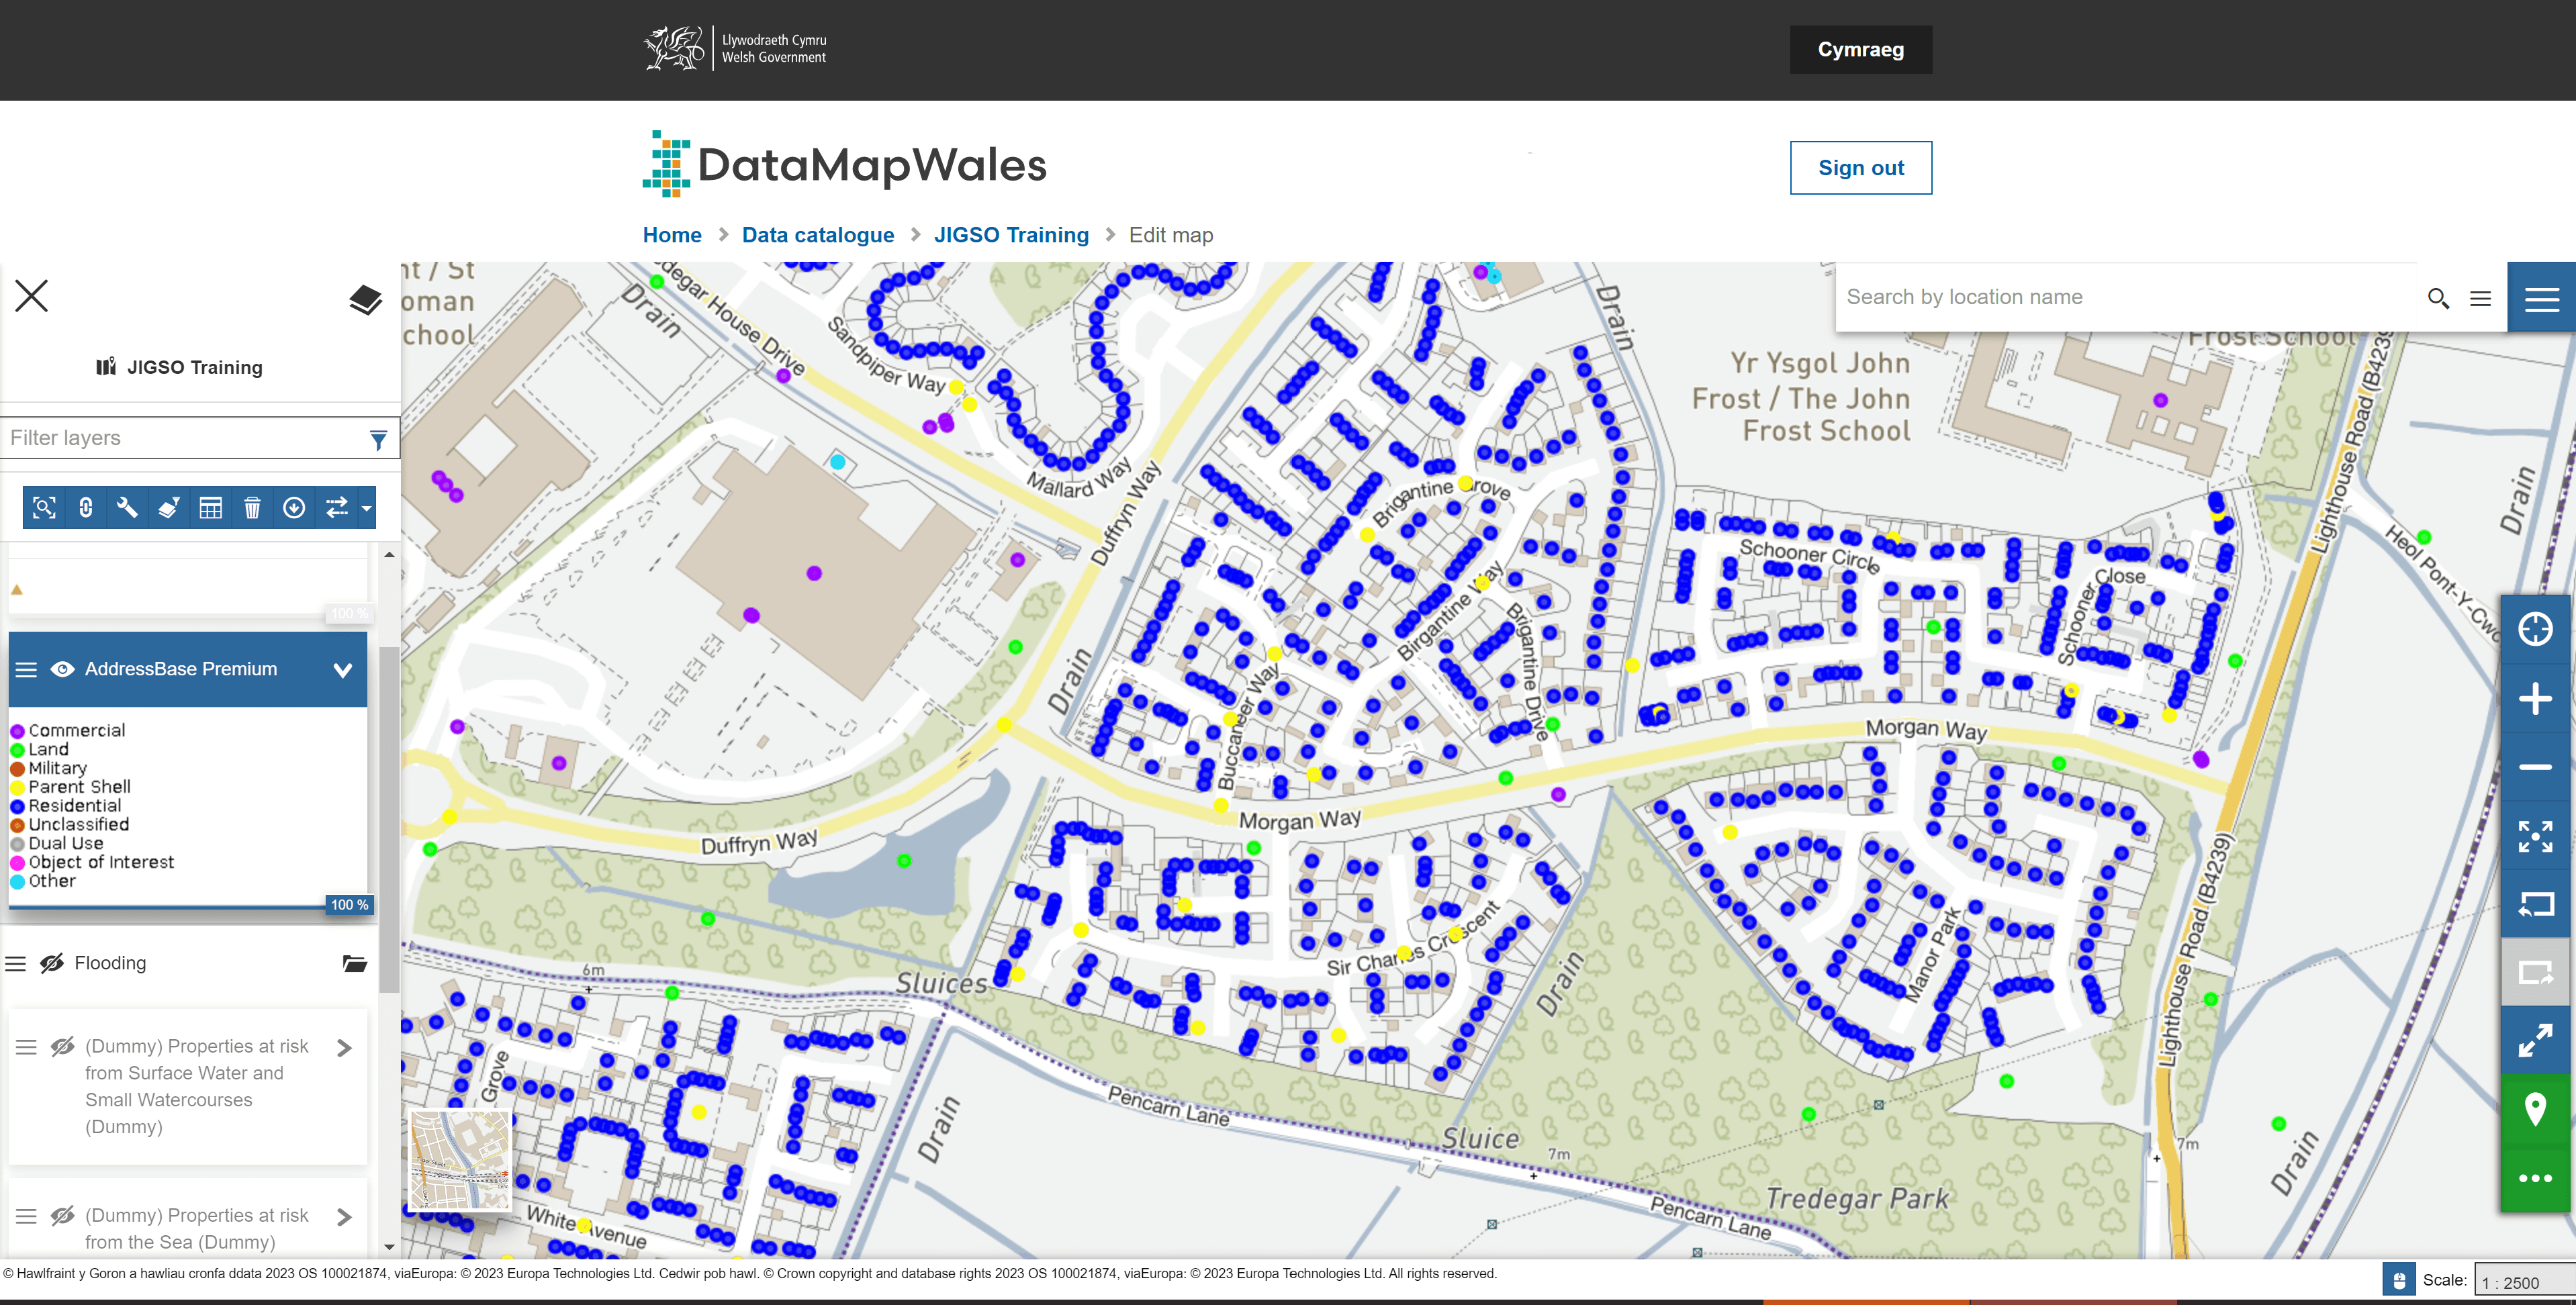Image resolution: width=2576 pixels, height=1305 pixels.
Task: Click the DataMapWales logo
Action: [844, 164]
